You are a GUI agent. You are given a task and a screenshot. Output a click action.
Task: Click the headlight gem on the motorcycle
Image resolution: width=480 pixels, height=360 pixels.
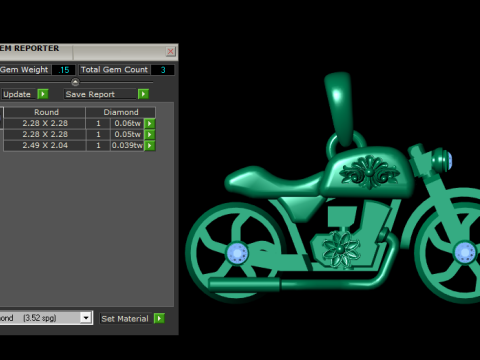coord(449,161)
